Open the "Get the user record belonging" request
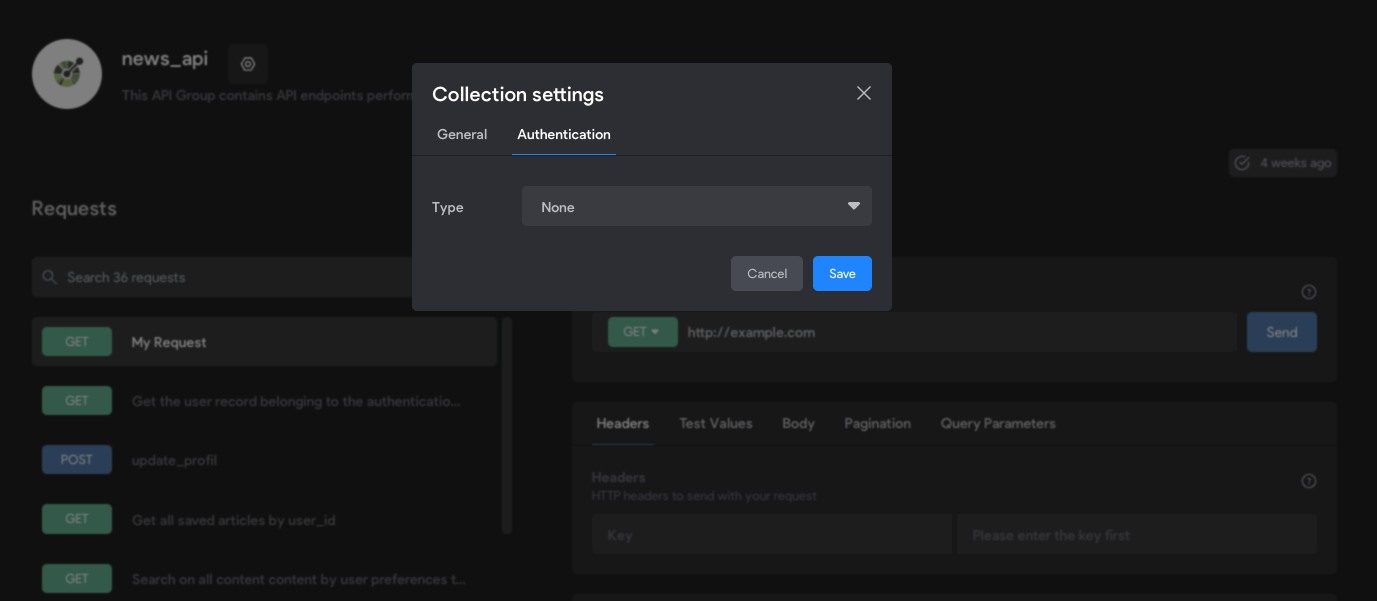This screenshot has width=1377, height=601. point(264,401)
